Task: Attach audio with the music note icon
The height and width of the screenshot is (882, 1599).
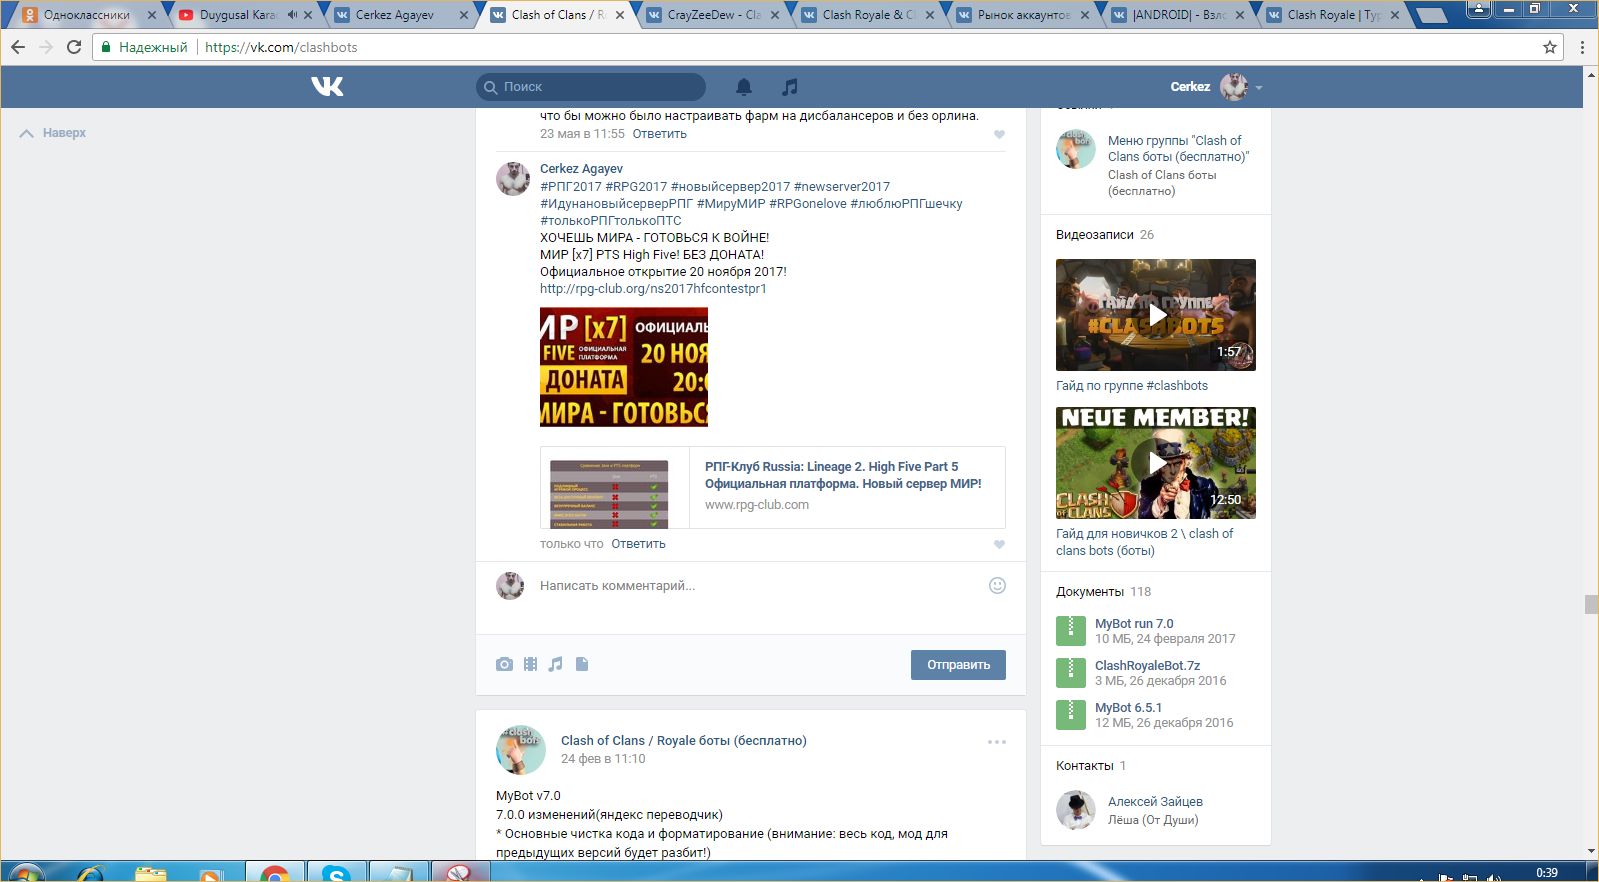Action: click(x=556, y=664)
